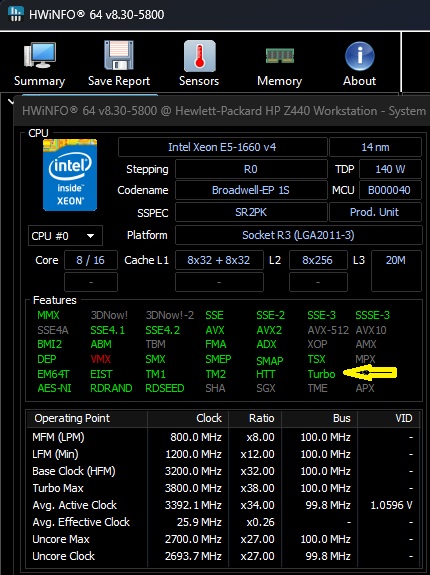Click the HWiNFO app icon in title bar
Viewport: 430px width, 575px height.
15,14
